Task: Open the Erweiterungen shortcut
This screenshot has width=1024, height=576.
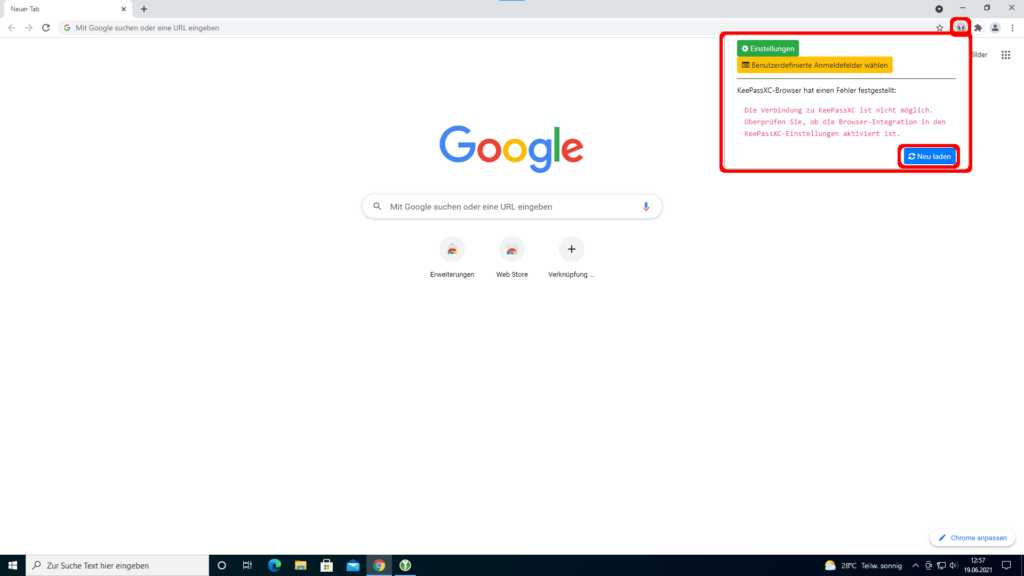Action: tap(452, 258)
